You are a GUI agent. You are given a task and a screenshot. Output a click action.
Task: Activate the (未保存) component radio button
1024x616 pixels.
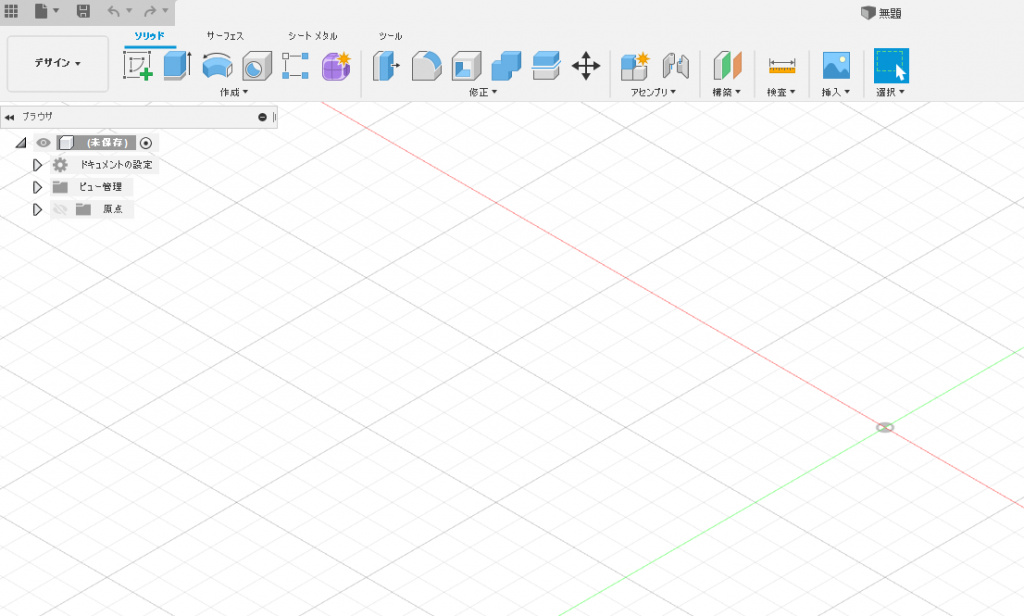pos(146,142)
